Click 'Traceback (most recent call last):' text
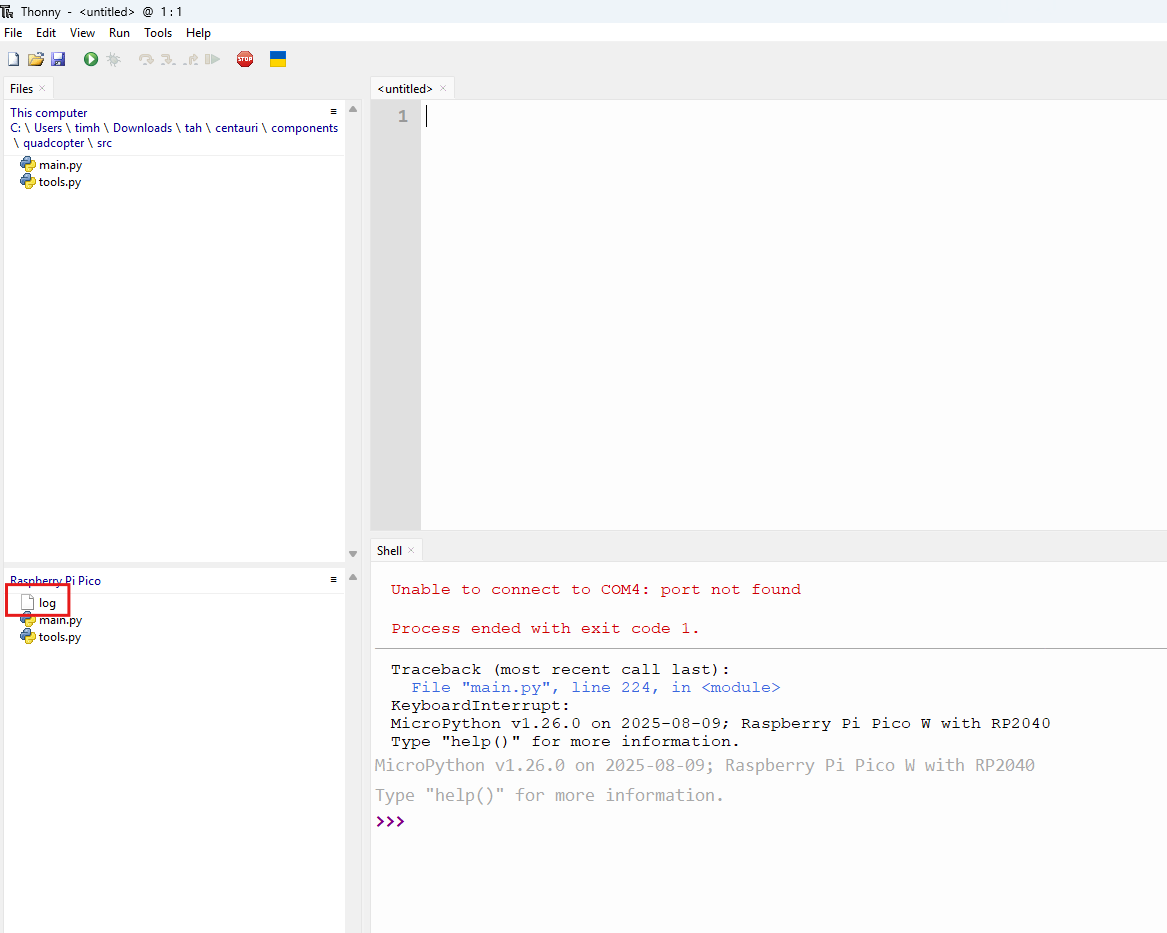 click(x=560, y=670)
